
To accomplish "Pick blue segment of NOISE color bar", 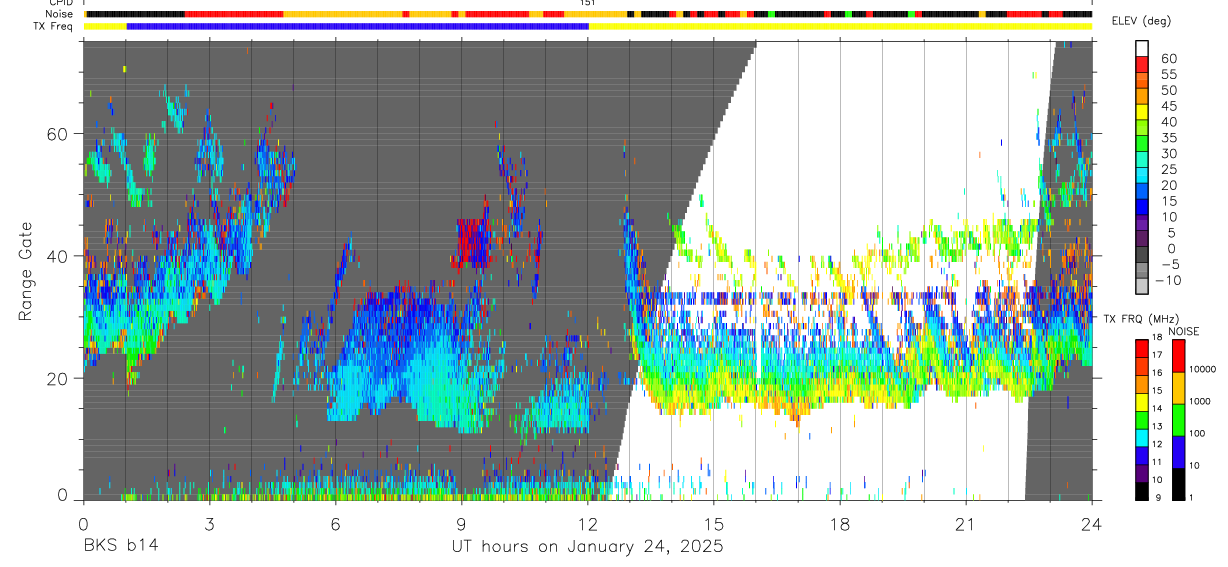I will tap(1178, 450).
